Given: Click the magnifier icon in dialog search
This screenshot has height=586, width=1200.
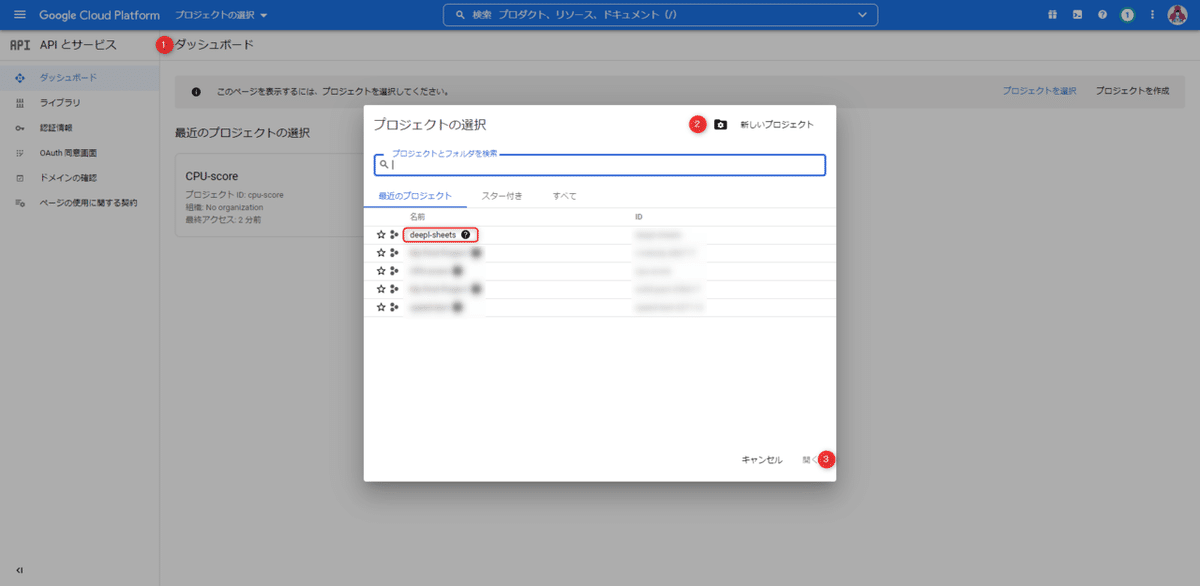Looking at the screenshot, I should point(384,165).
